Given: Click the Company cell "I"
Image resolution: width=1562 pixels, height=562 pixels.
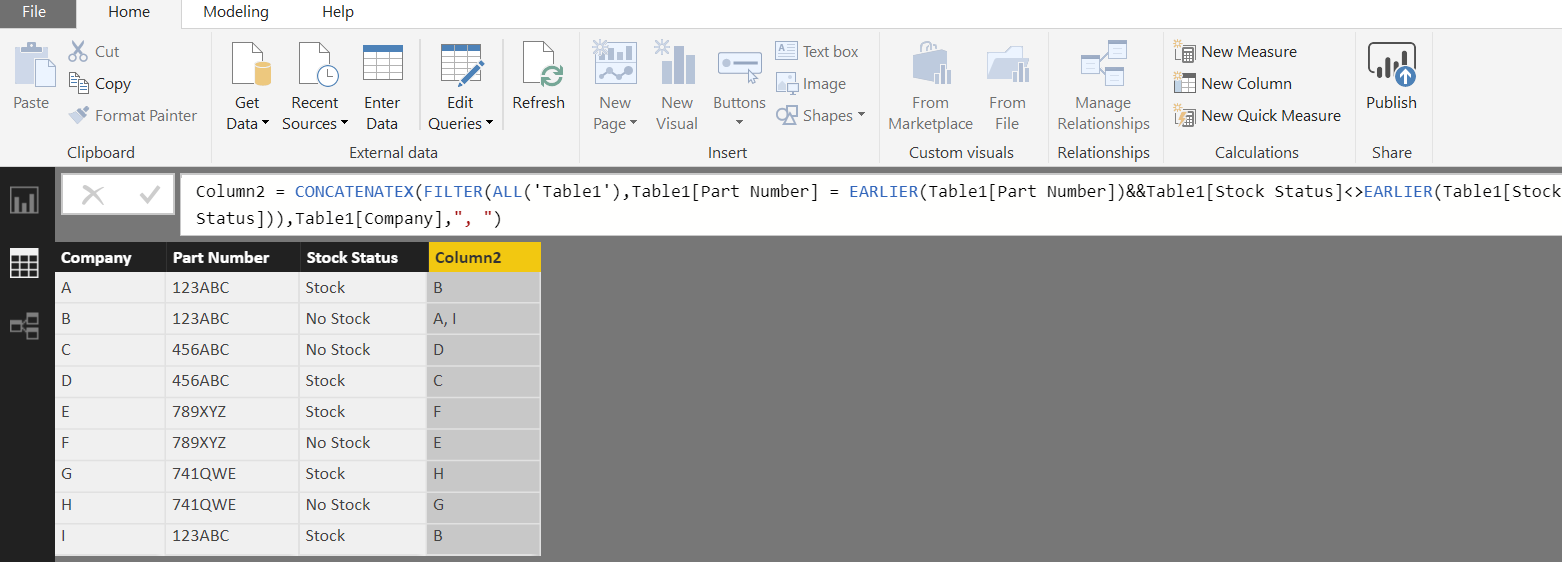Looking at the screenshot, I should tap(110, 536).
